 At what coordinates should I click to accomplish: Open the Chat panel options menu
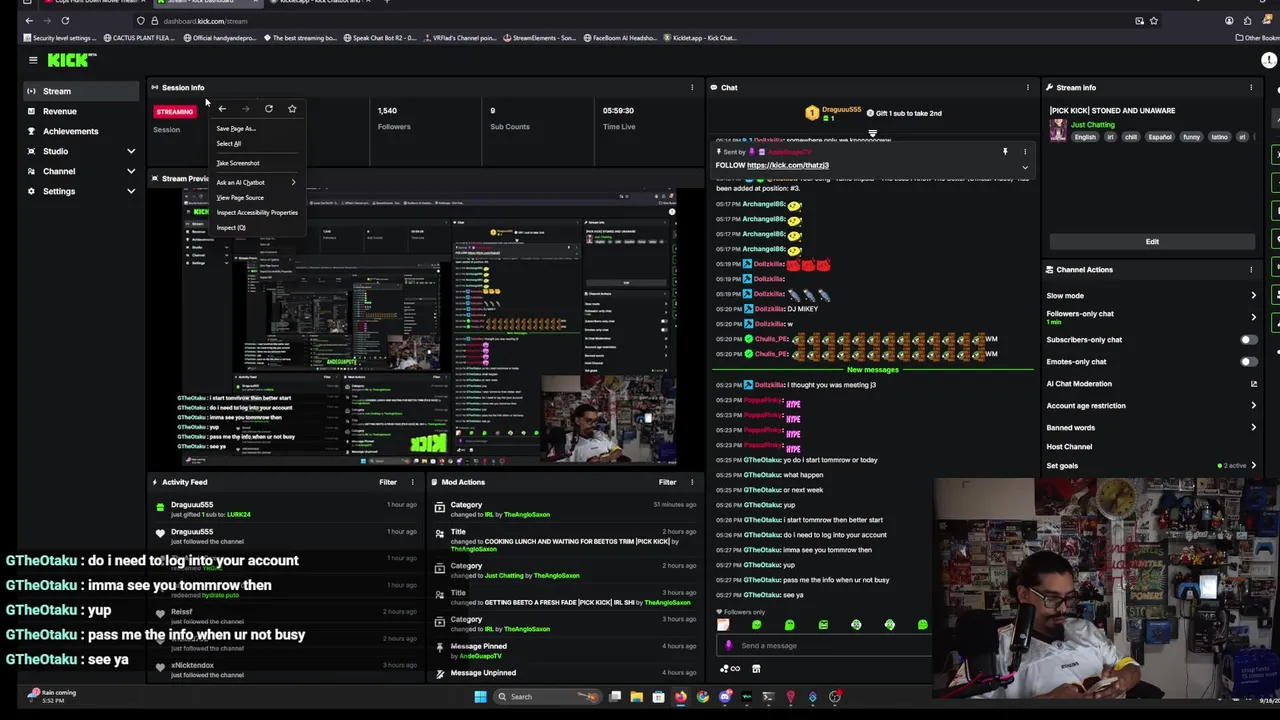click(x=1027, y=87)
